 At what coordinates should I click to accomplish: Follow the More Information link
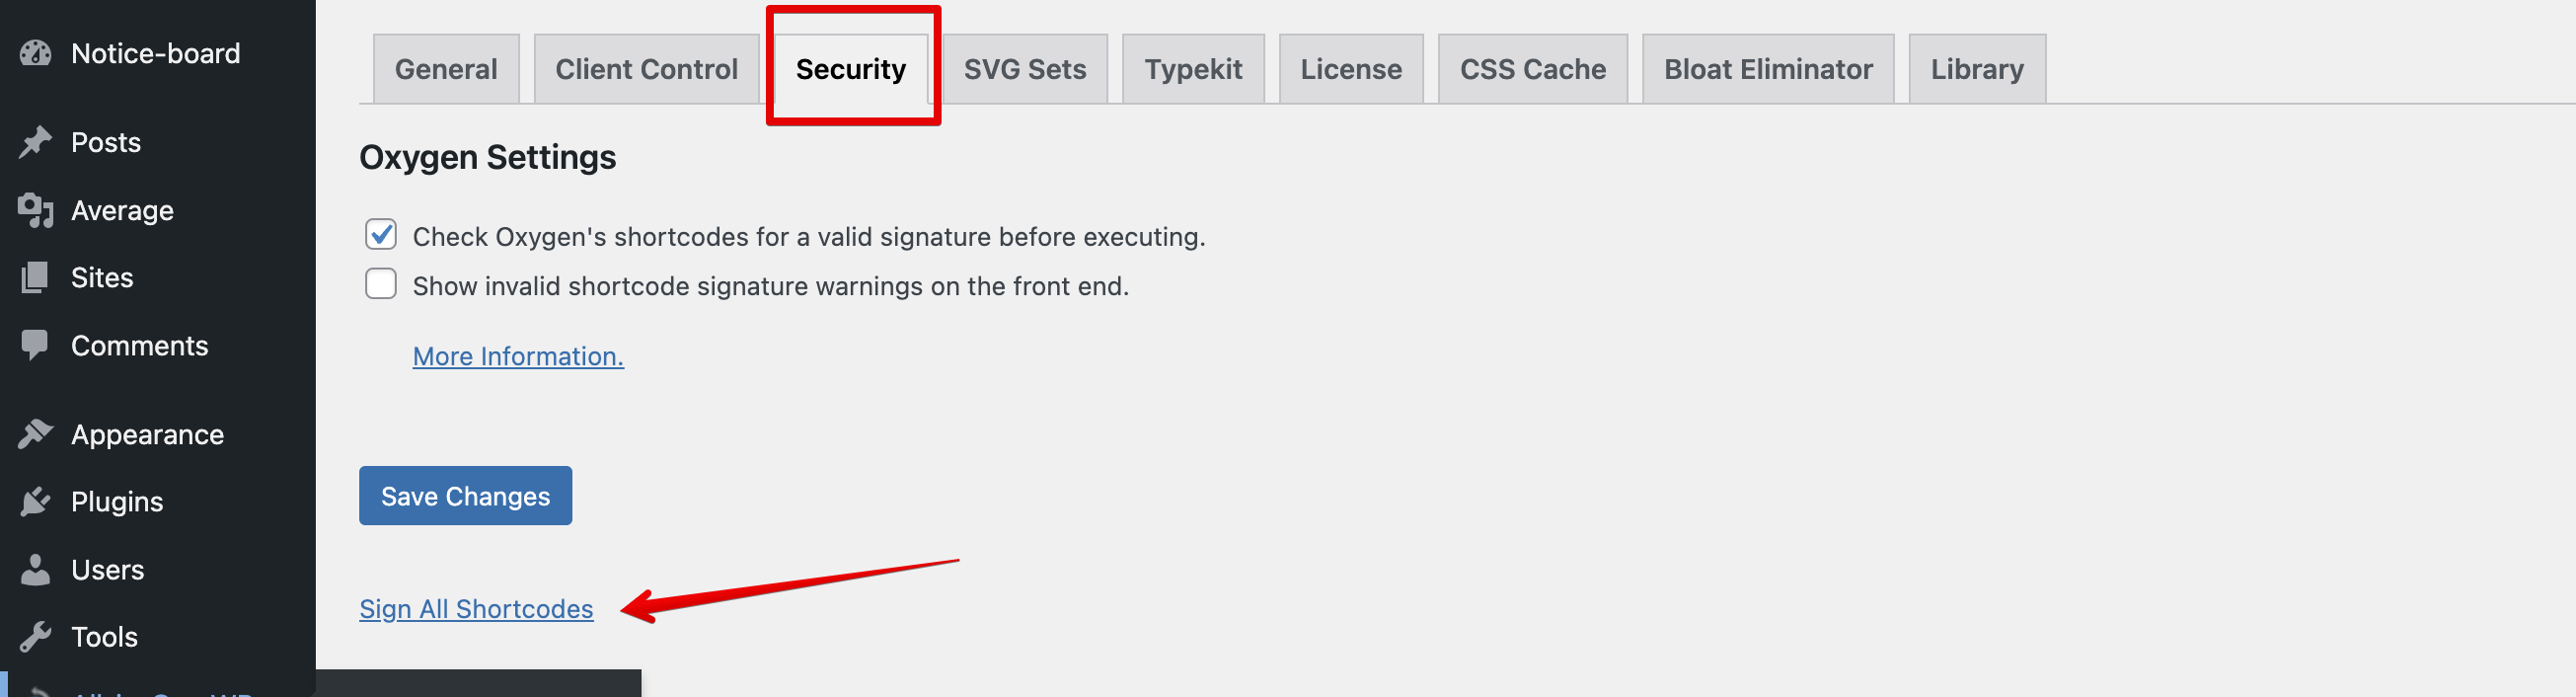click(x=518, y=356)
